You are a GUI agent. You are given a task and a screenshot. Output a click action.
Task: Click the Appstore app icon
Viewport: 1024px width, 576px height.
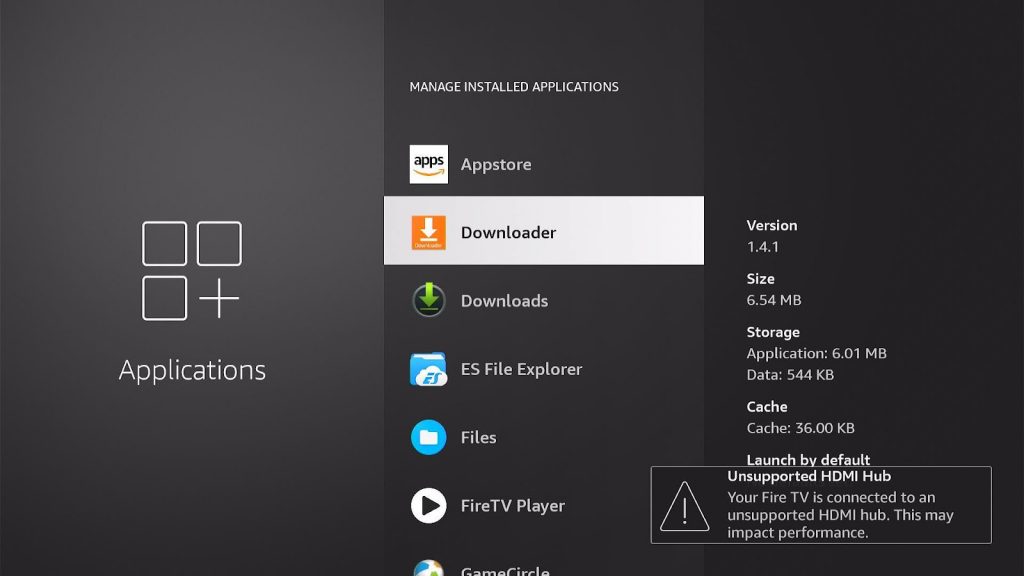[x=428, y=164]
